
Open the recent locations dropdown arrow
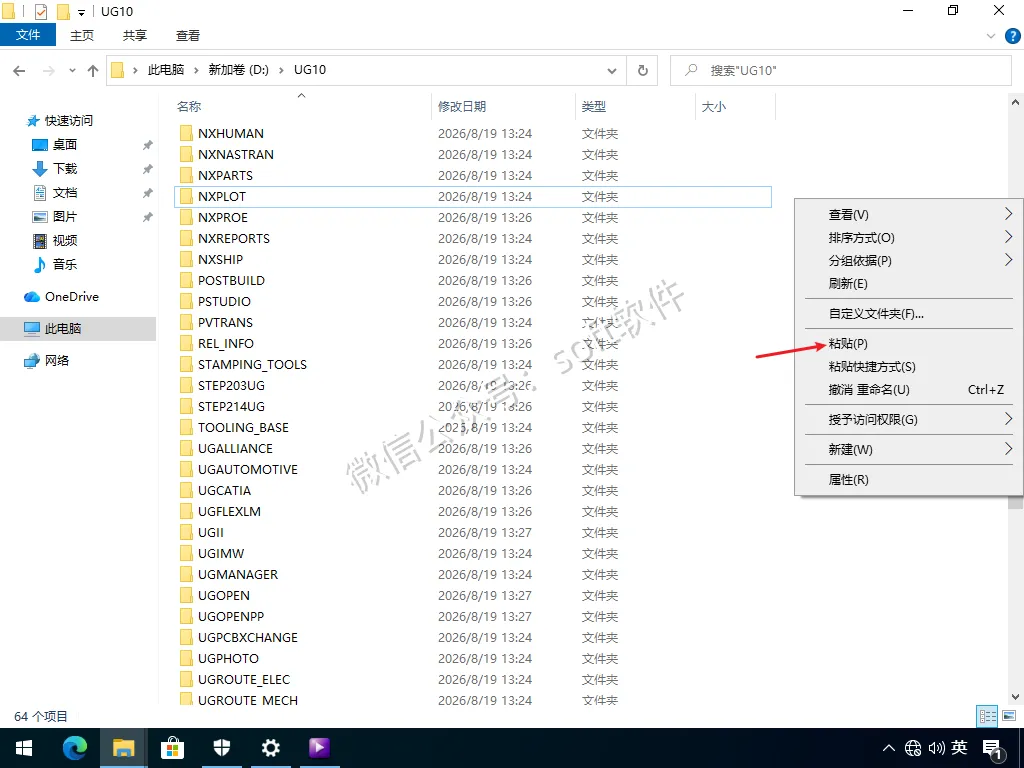(72, 71)
